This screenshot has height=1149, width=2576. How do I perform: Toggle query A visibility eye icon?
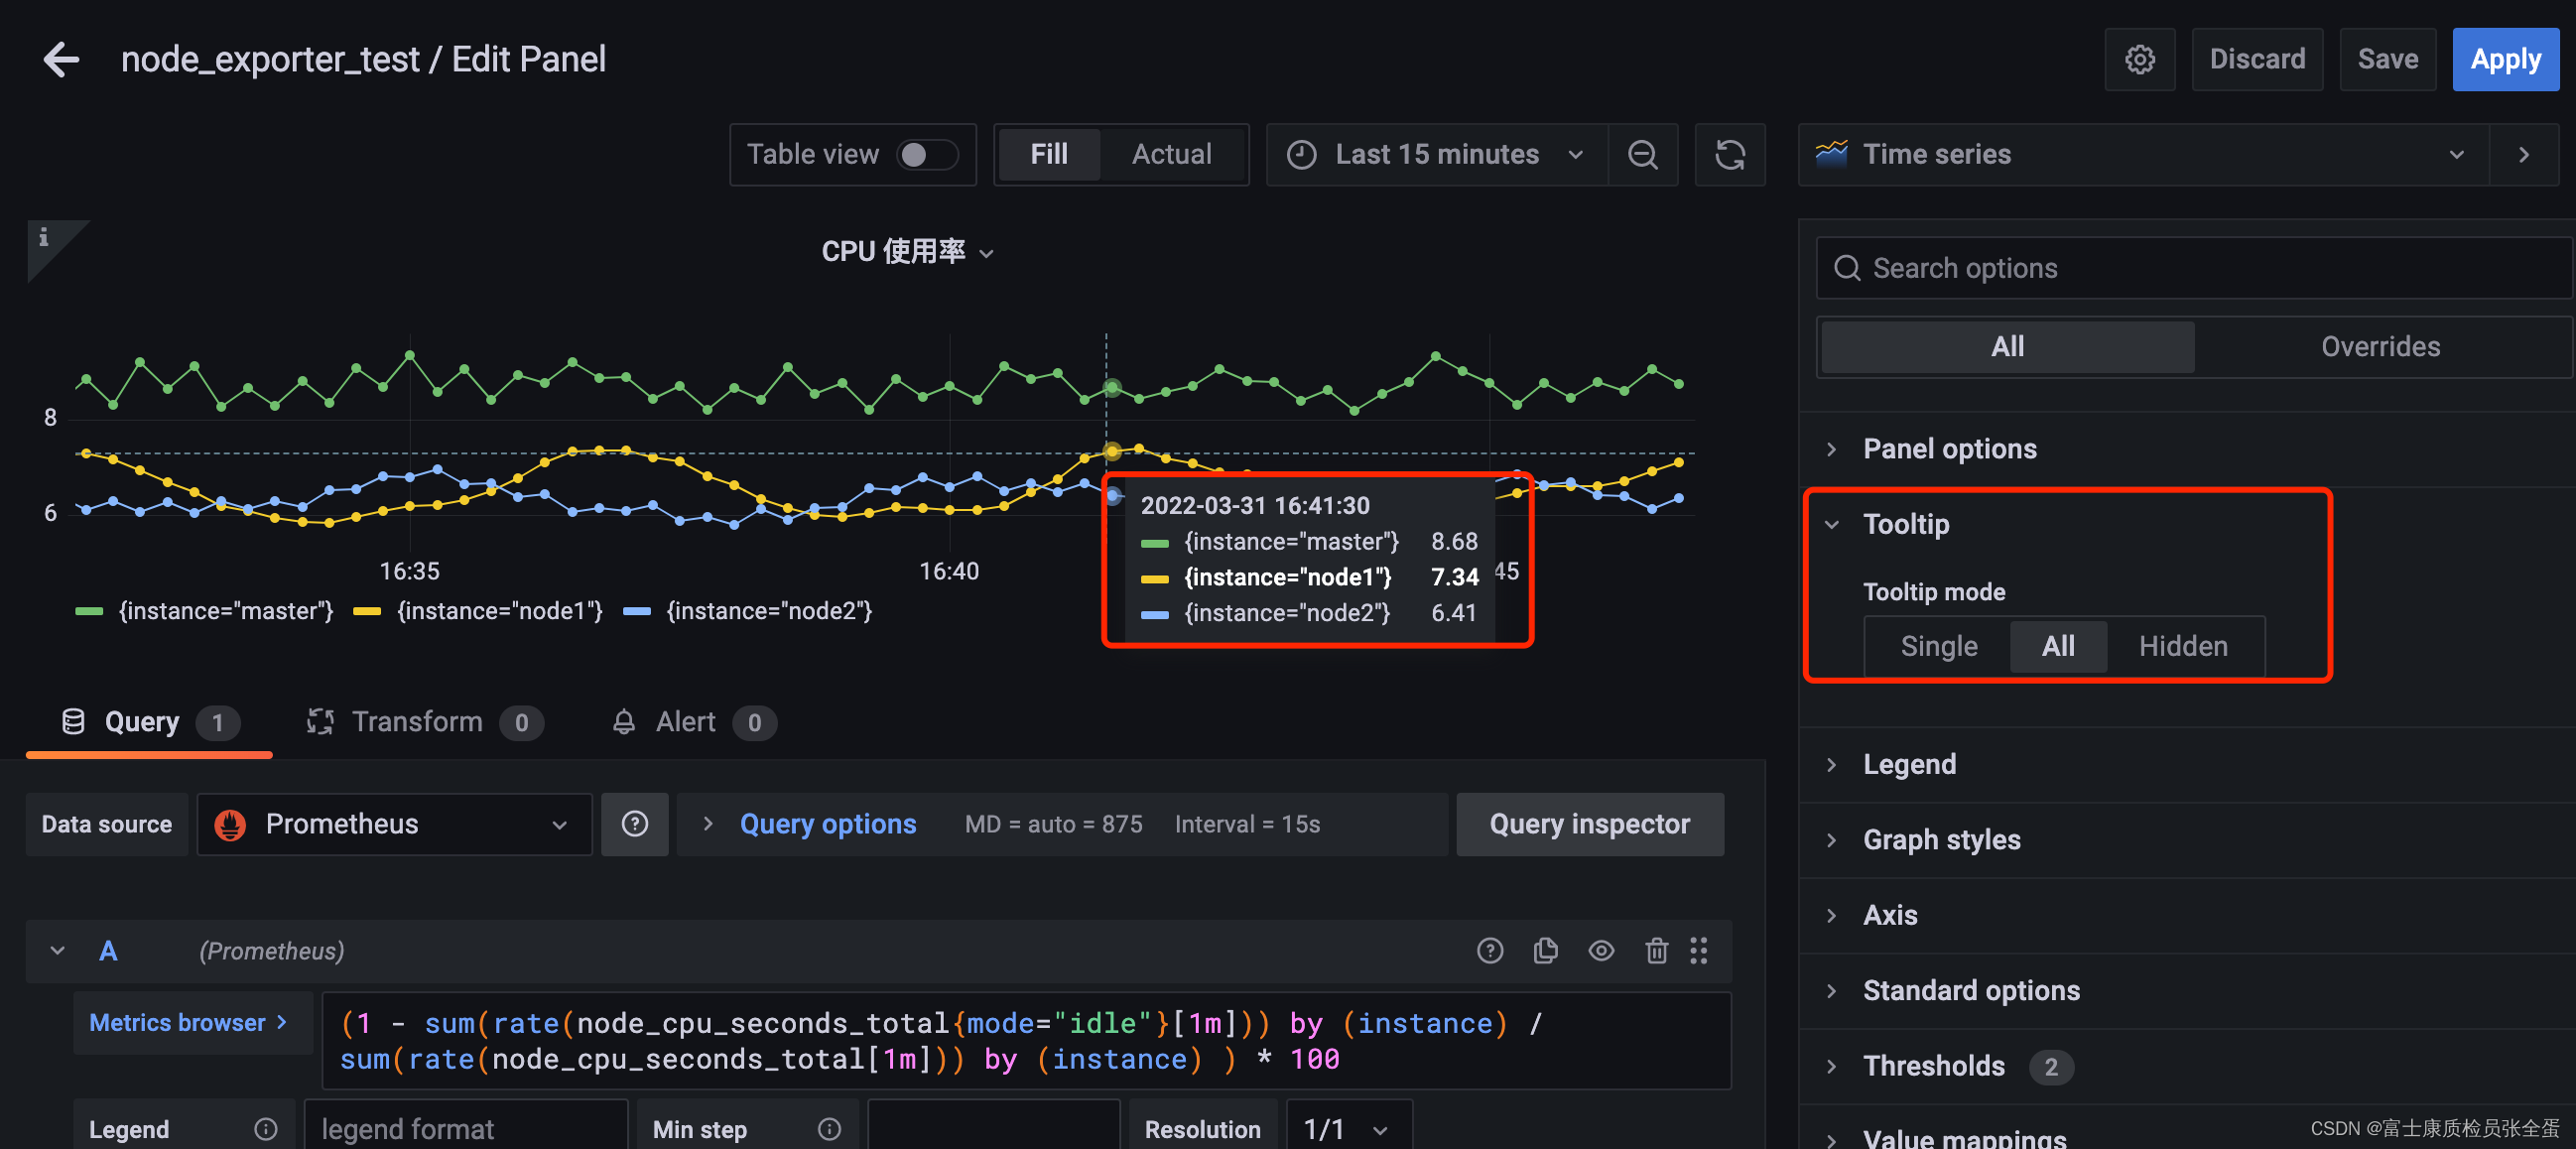tap(1600, 950)
